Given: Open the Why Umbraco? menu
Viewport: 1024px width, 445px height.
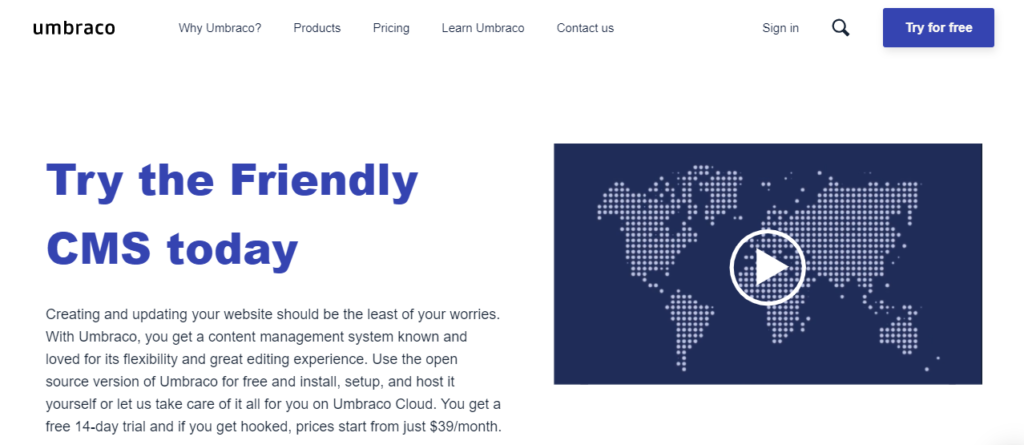Looking at the screenshot, I should 220,28.
